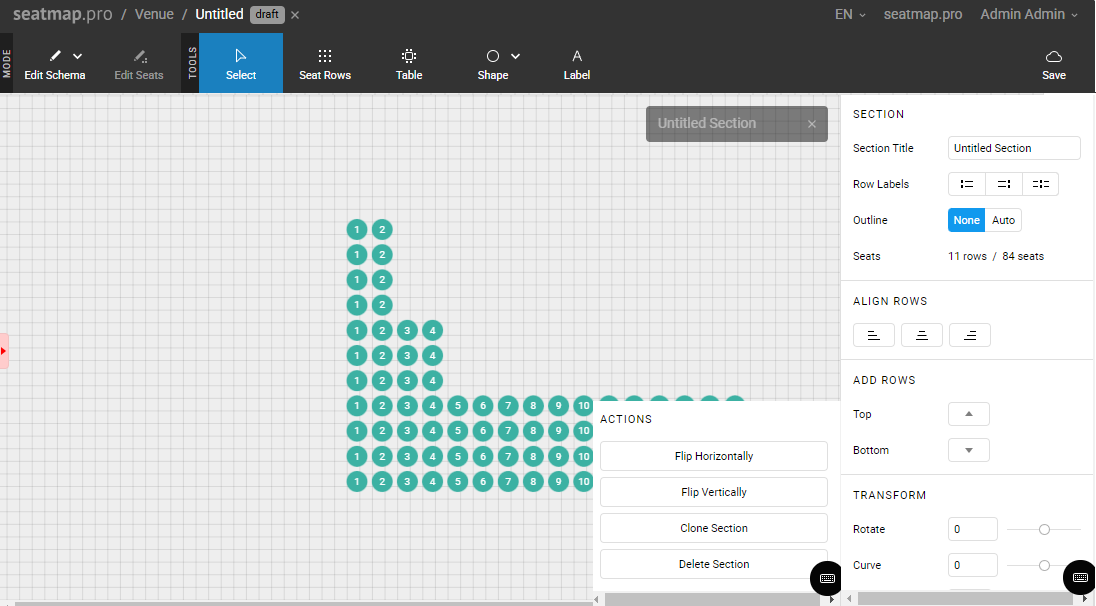The image size is (1096, 606).
Task: Click Flip Horizontally button
Action: click(713, 456)
